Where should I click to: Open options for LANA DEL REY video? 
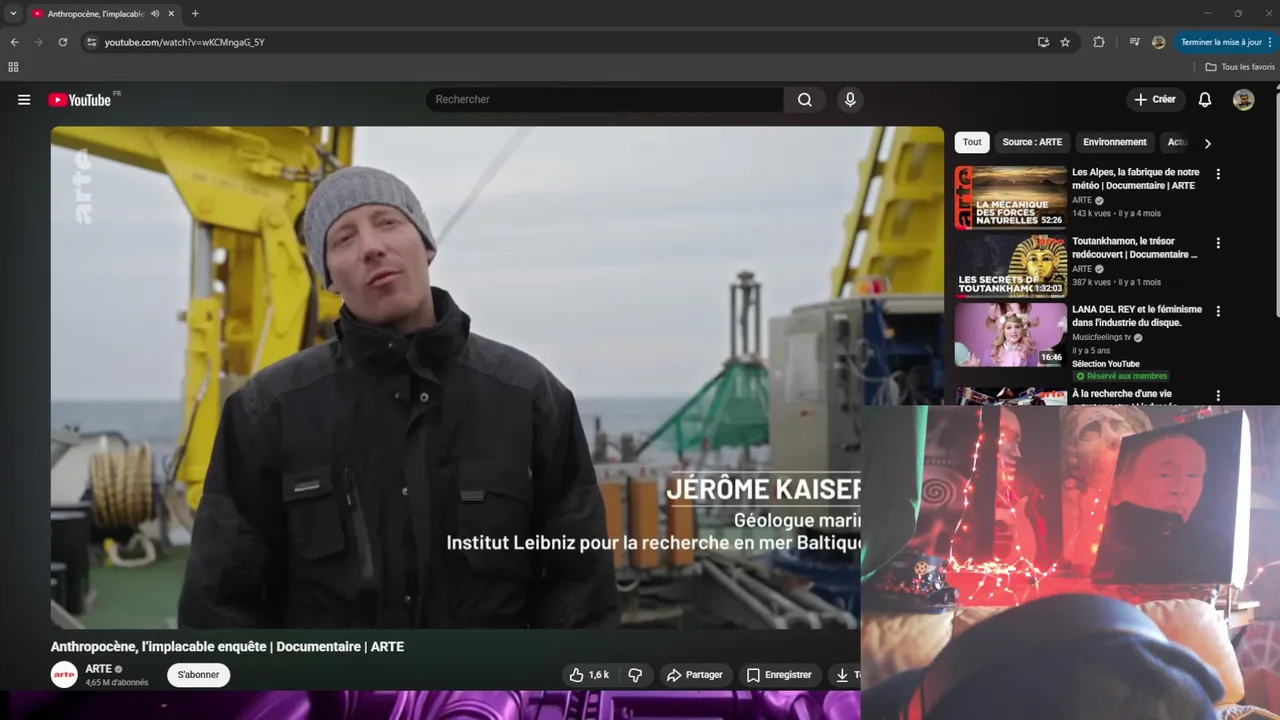point(1217,312)
